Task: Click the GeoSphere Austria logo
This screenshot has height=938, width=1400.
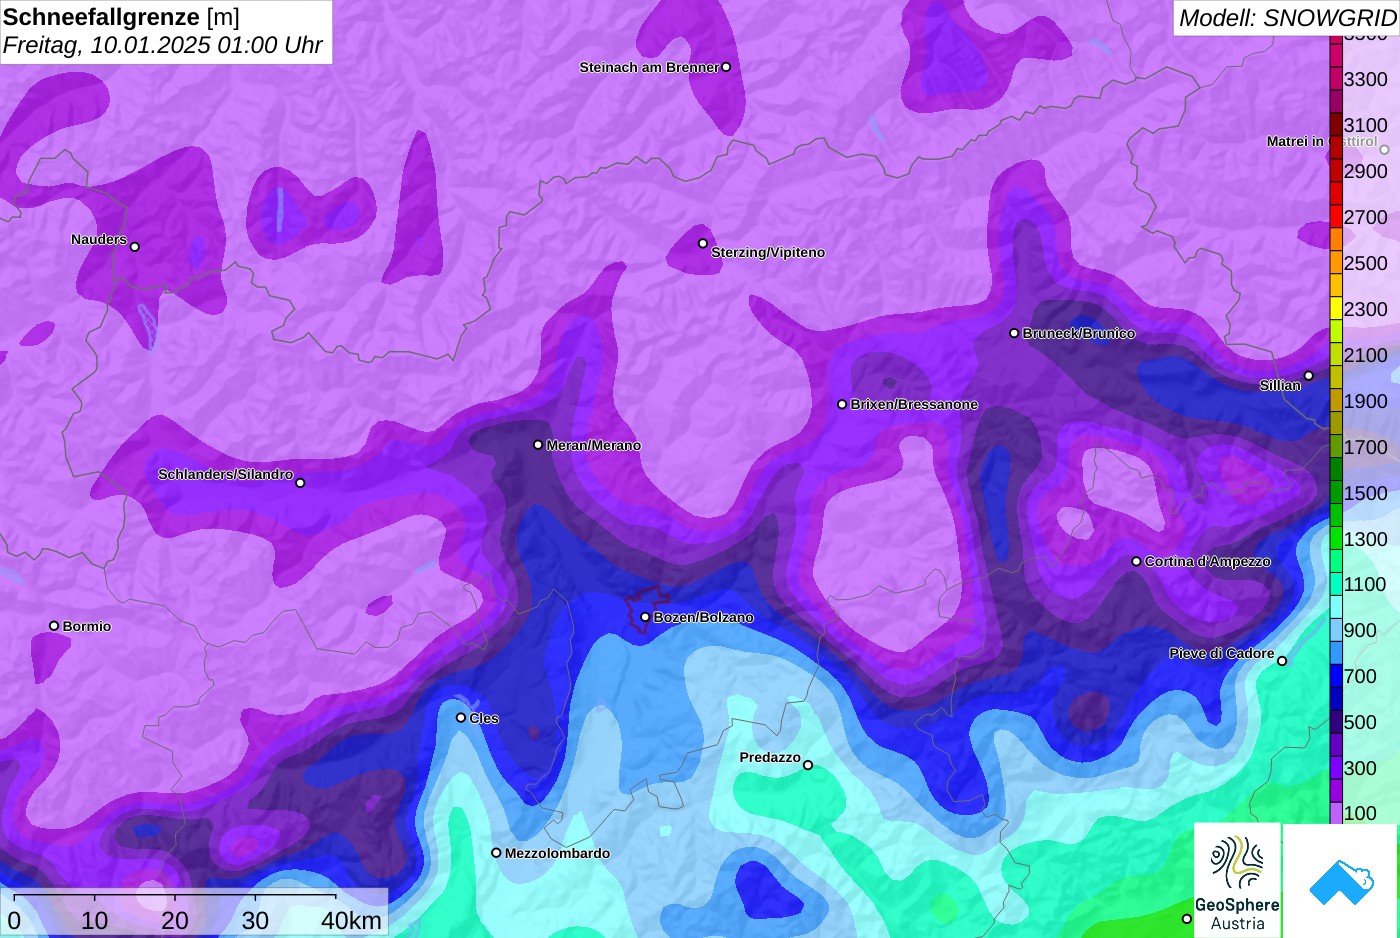Action: (1237, 880)
